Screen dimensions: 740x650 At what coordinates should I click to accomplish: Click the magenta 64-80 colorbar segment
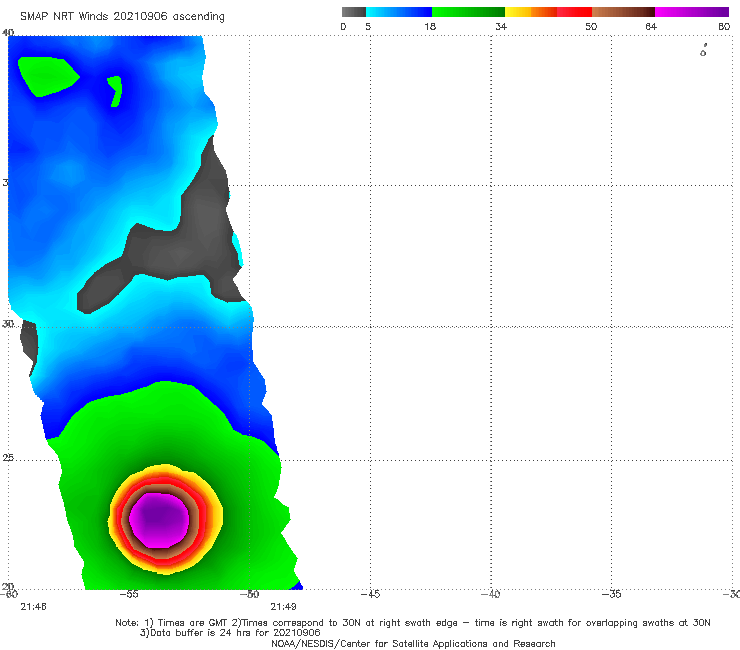click(692, 12)
